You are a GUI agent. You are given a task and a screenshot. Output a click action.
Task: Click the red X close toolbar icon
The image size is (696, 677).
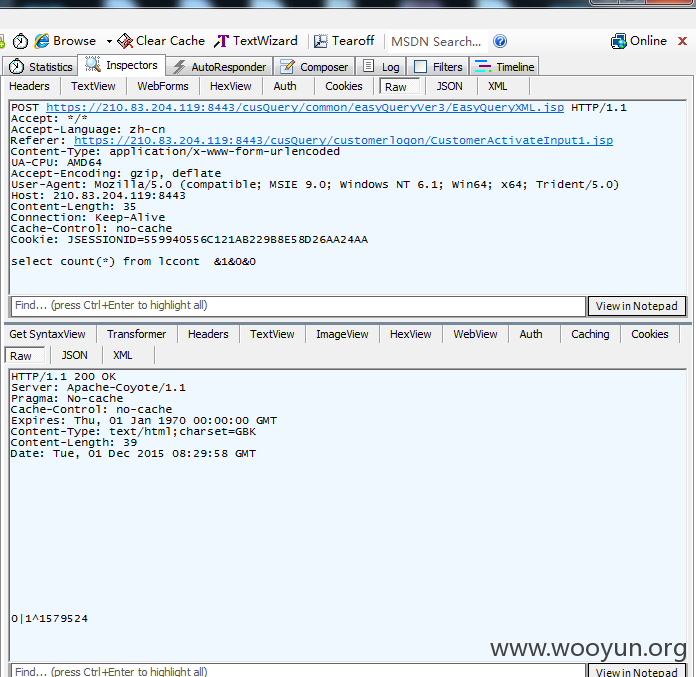click(682, 41)
